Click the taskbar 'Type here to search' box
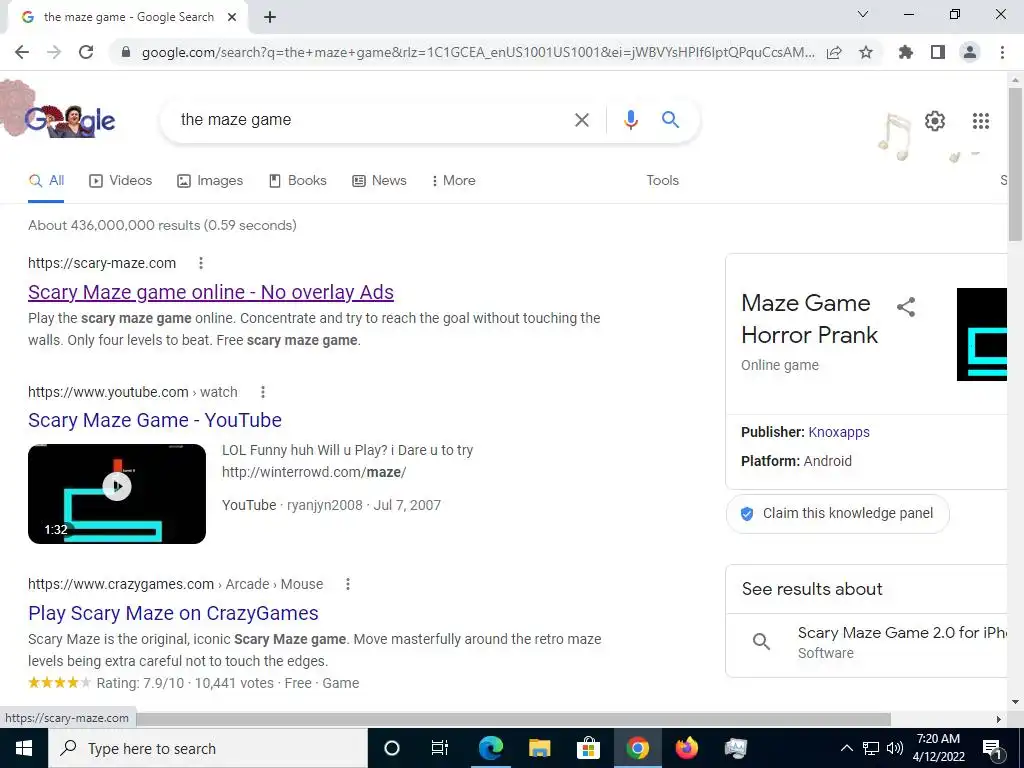1024x768 pixels. 208,748
